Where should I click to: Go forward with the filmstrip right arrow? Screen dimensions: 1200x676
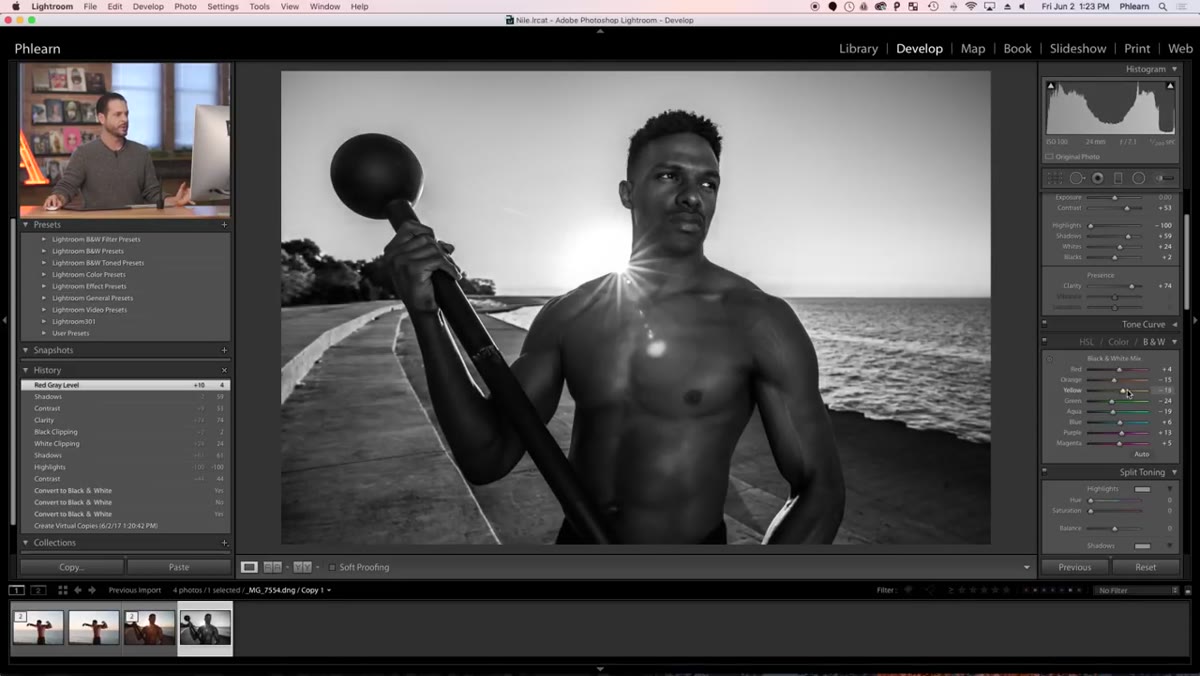92,590
